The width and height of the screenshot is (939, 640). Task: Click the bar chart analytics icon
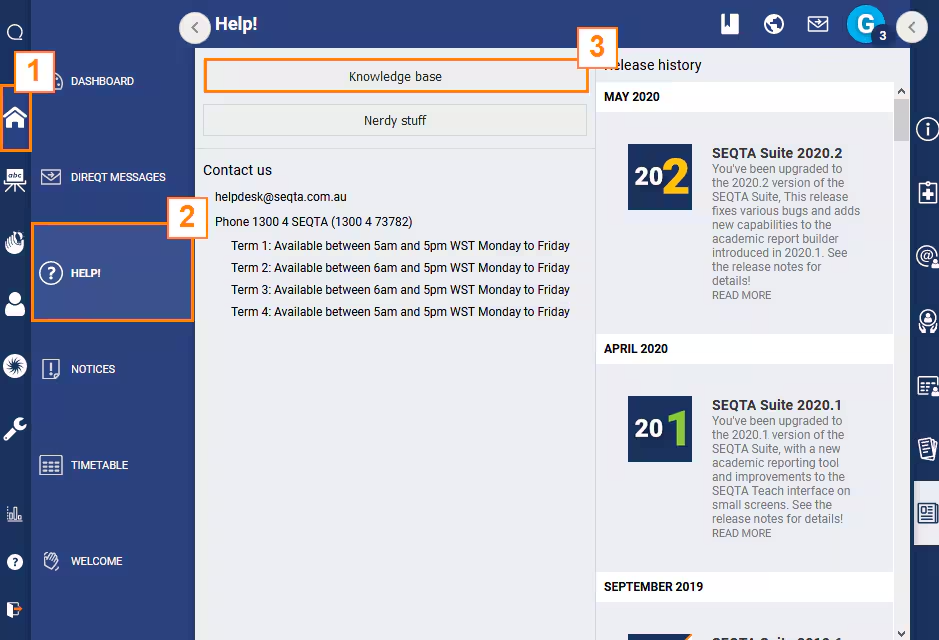click(x=15, y=514)
